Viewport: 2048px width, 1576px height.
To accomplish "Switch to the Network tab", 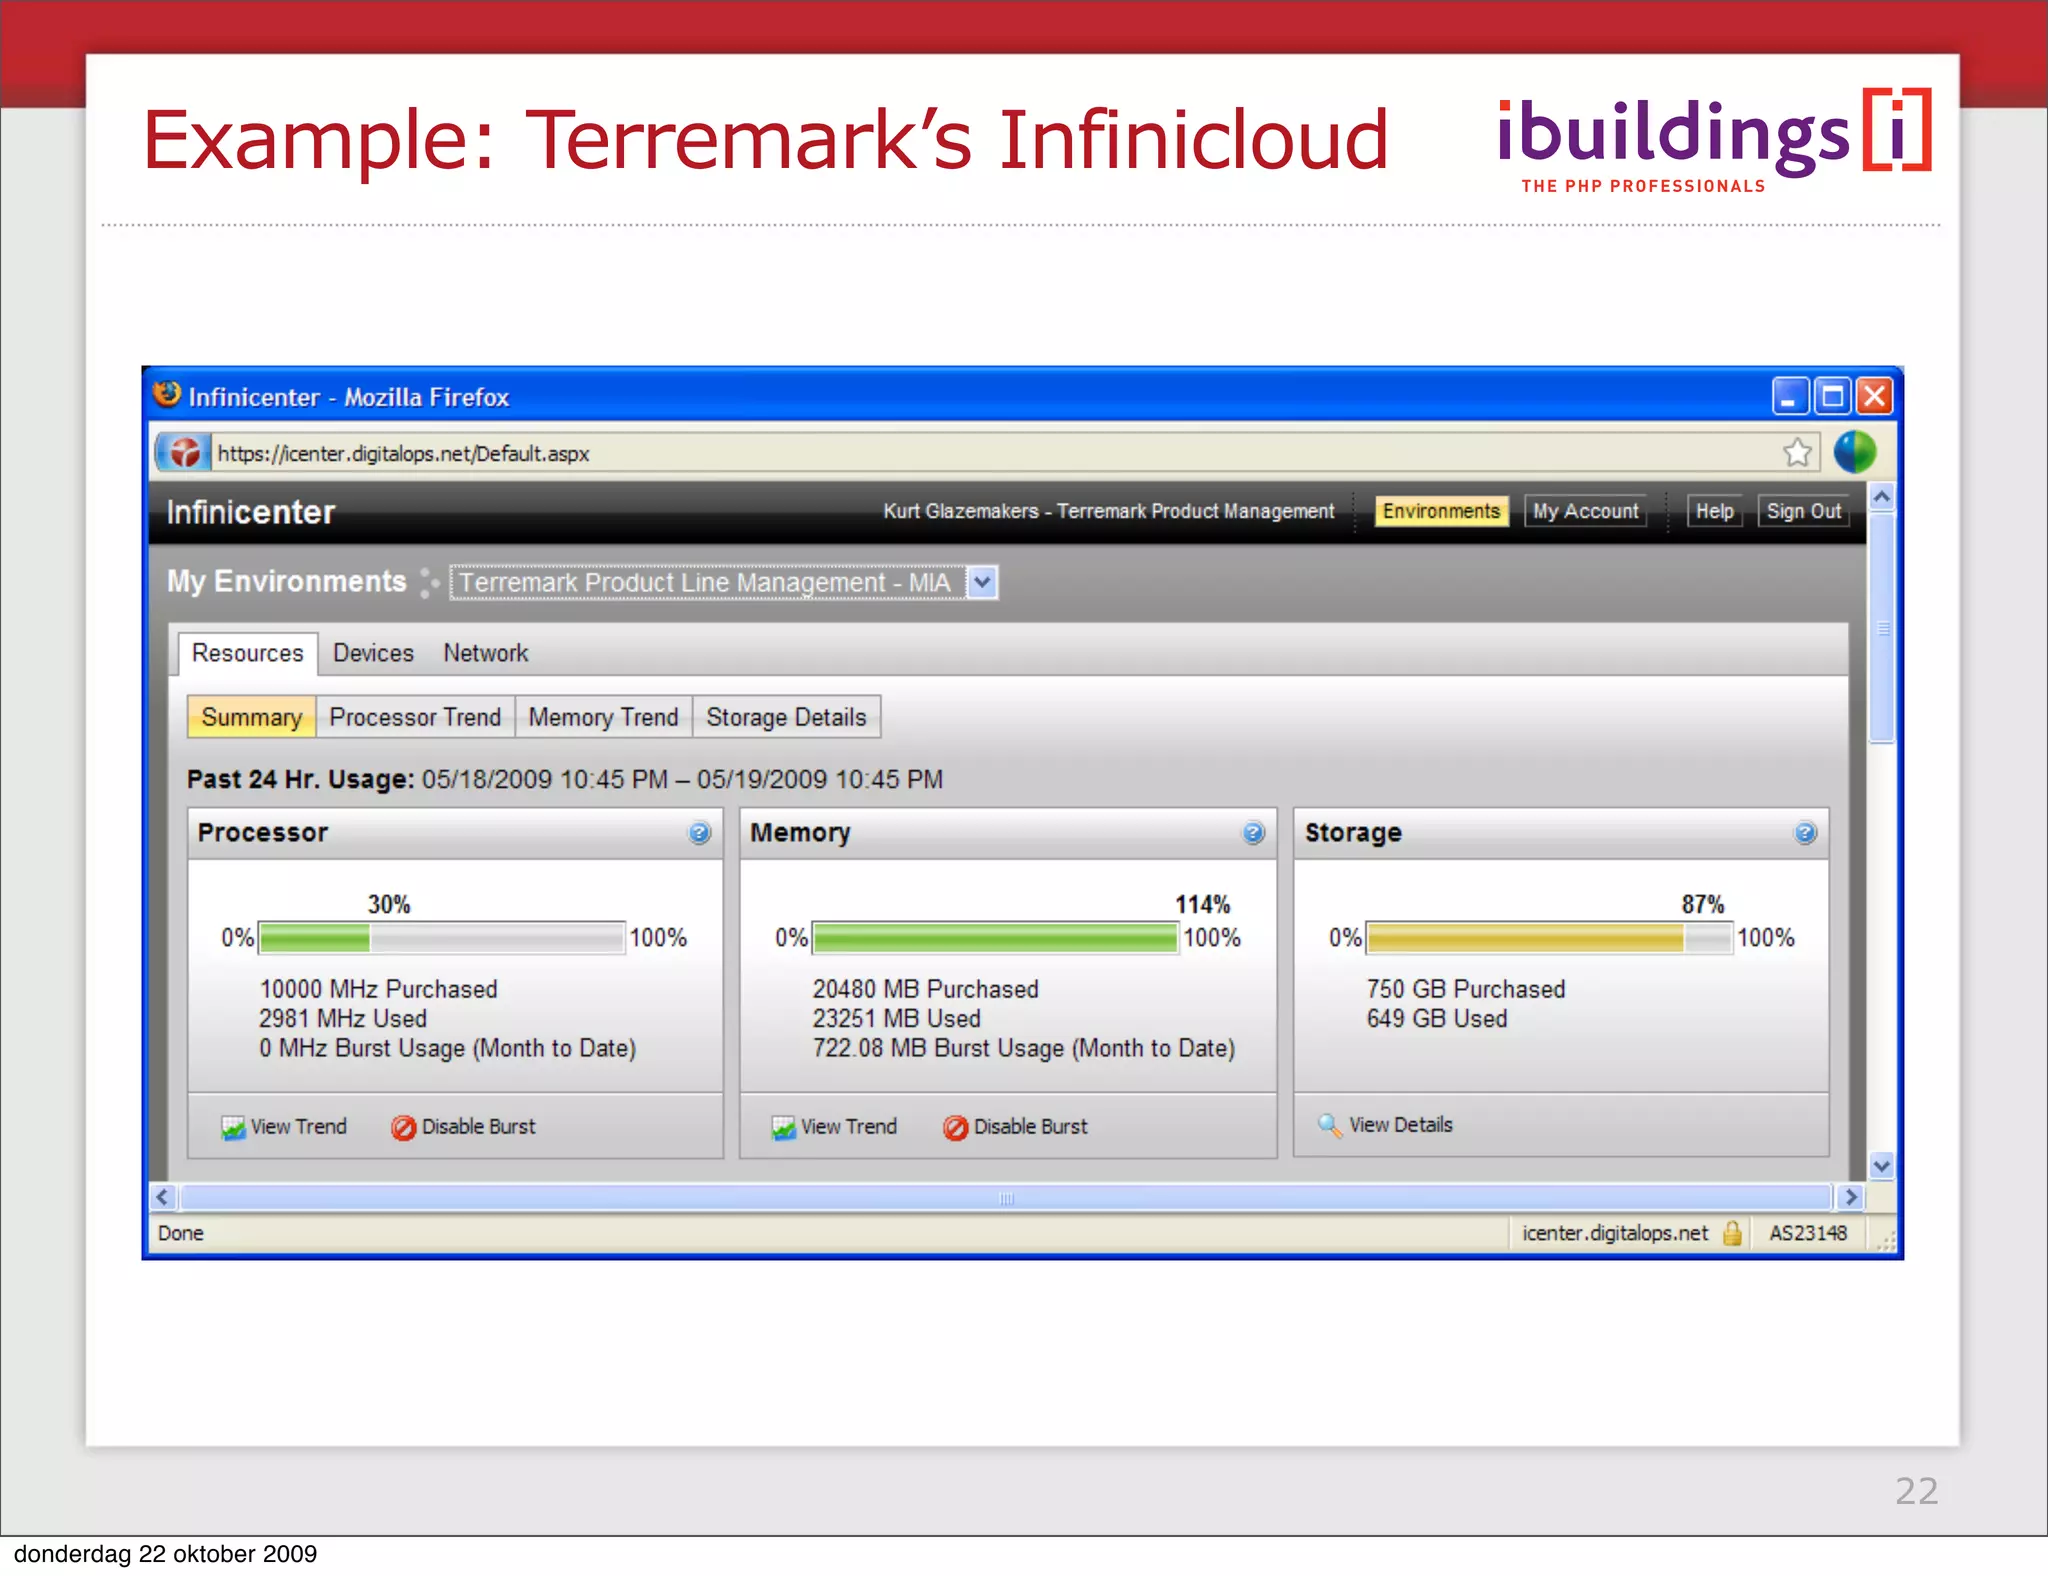I will [485, 653].
